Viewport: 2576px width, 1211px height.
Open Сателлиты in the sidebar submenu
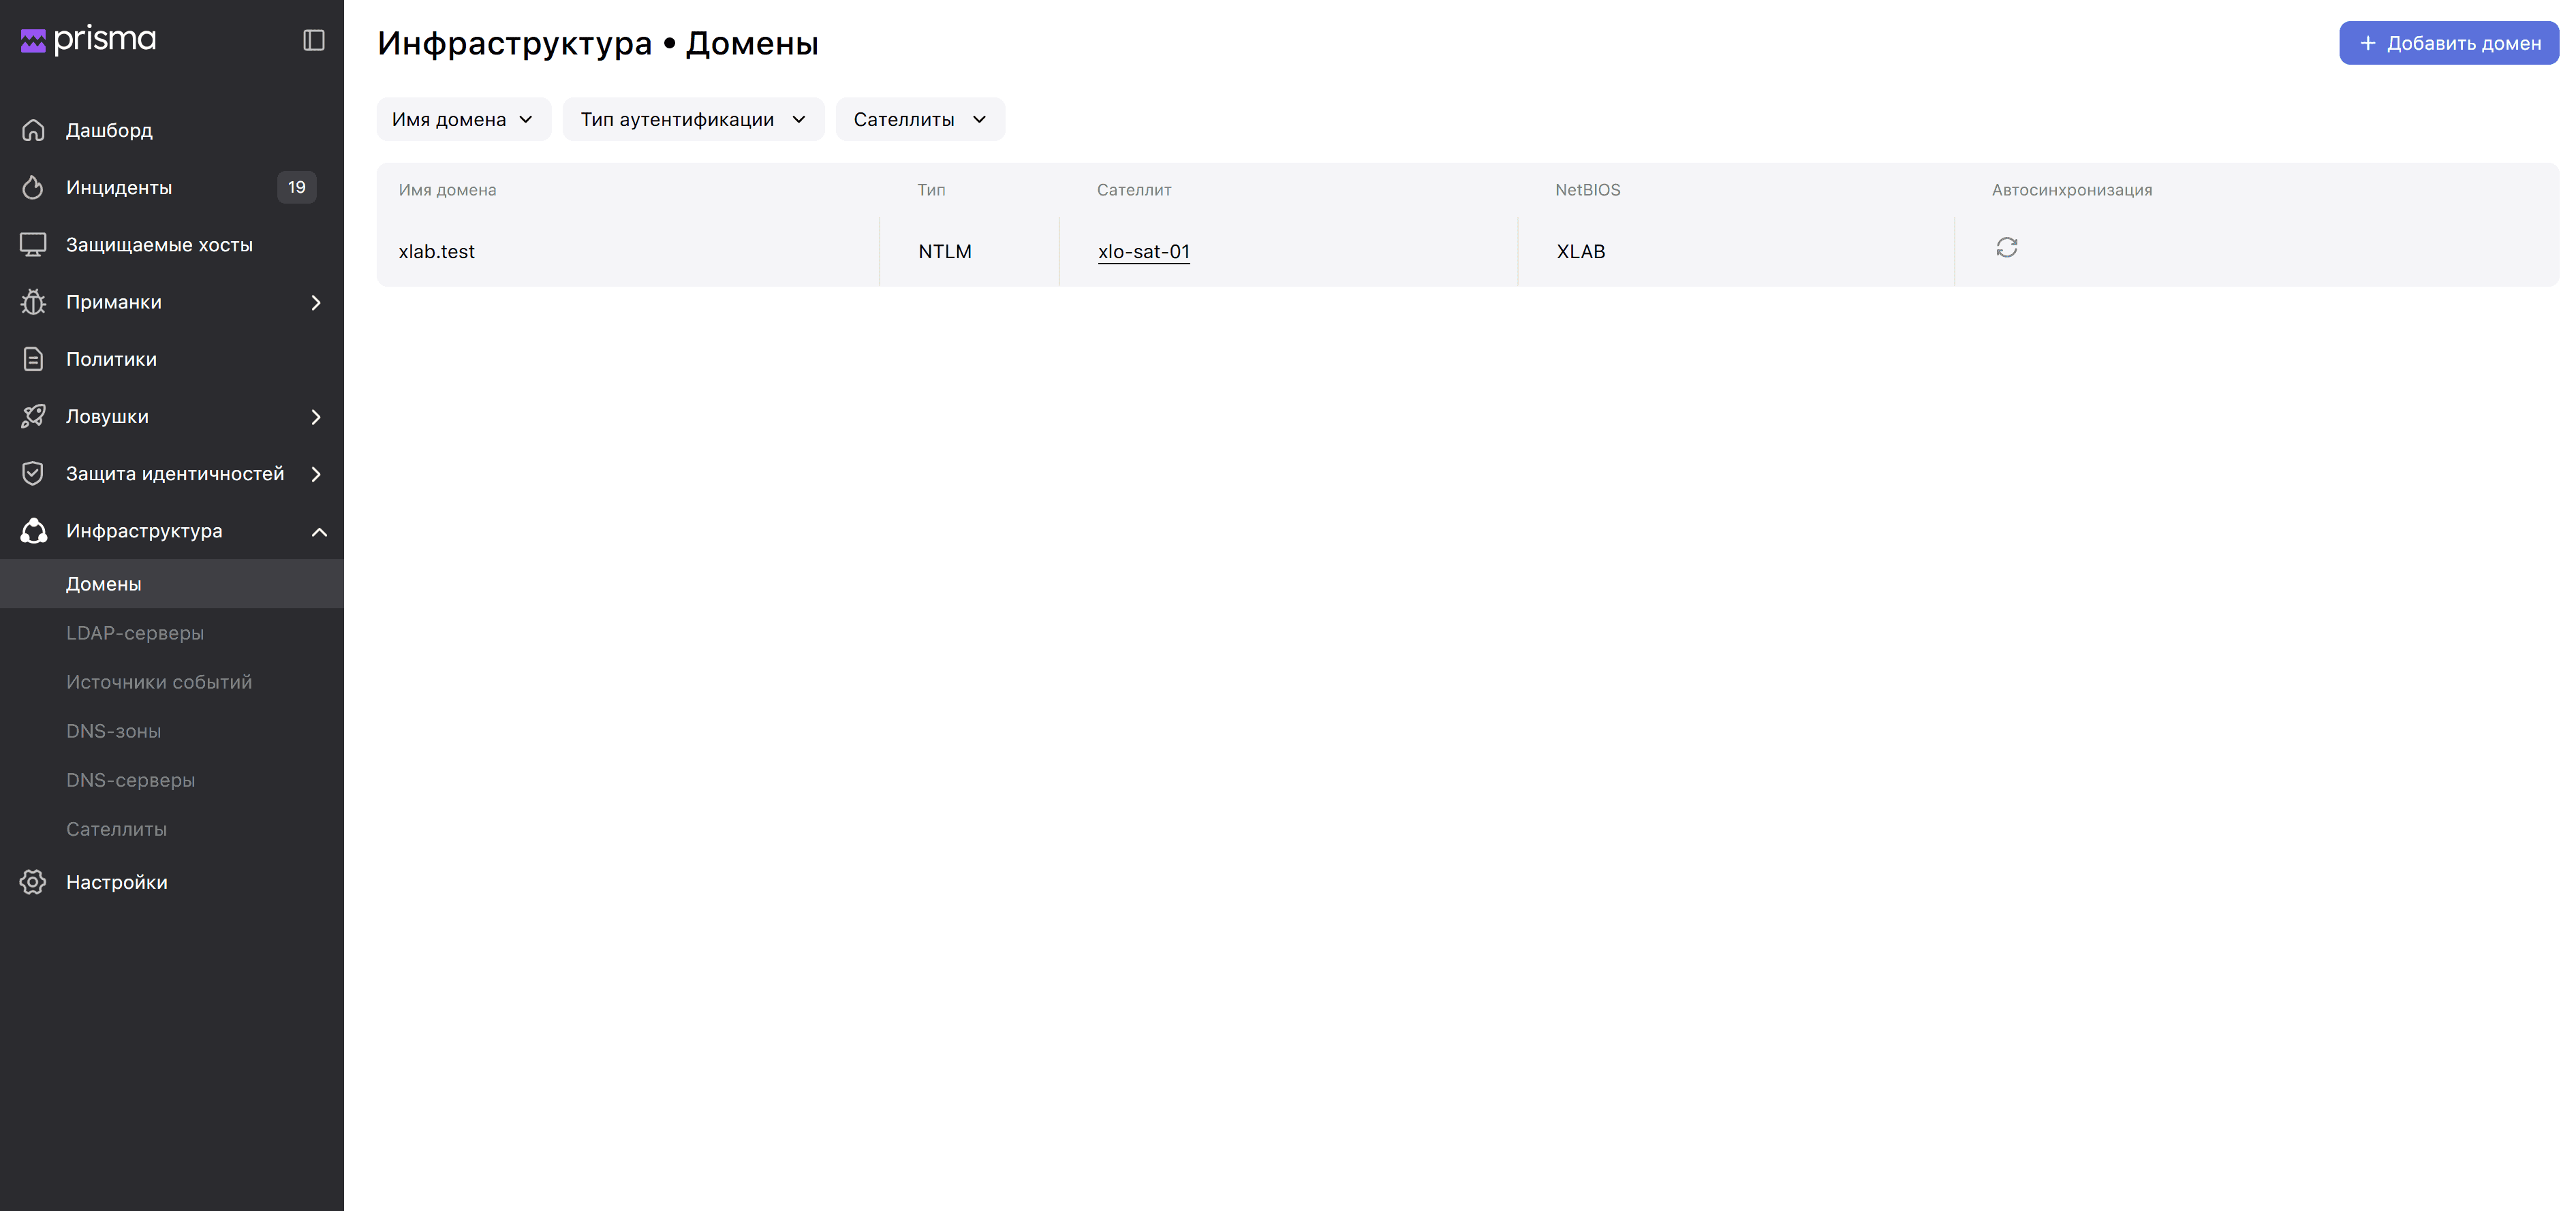(x=172, y=829)
